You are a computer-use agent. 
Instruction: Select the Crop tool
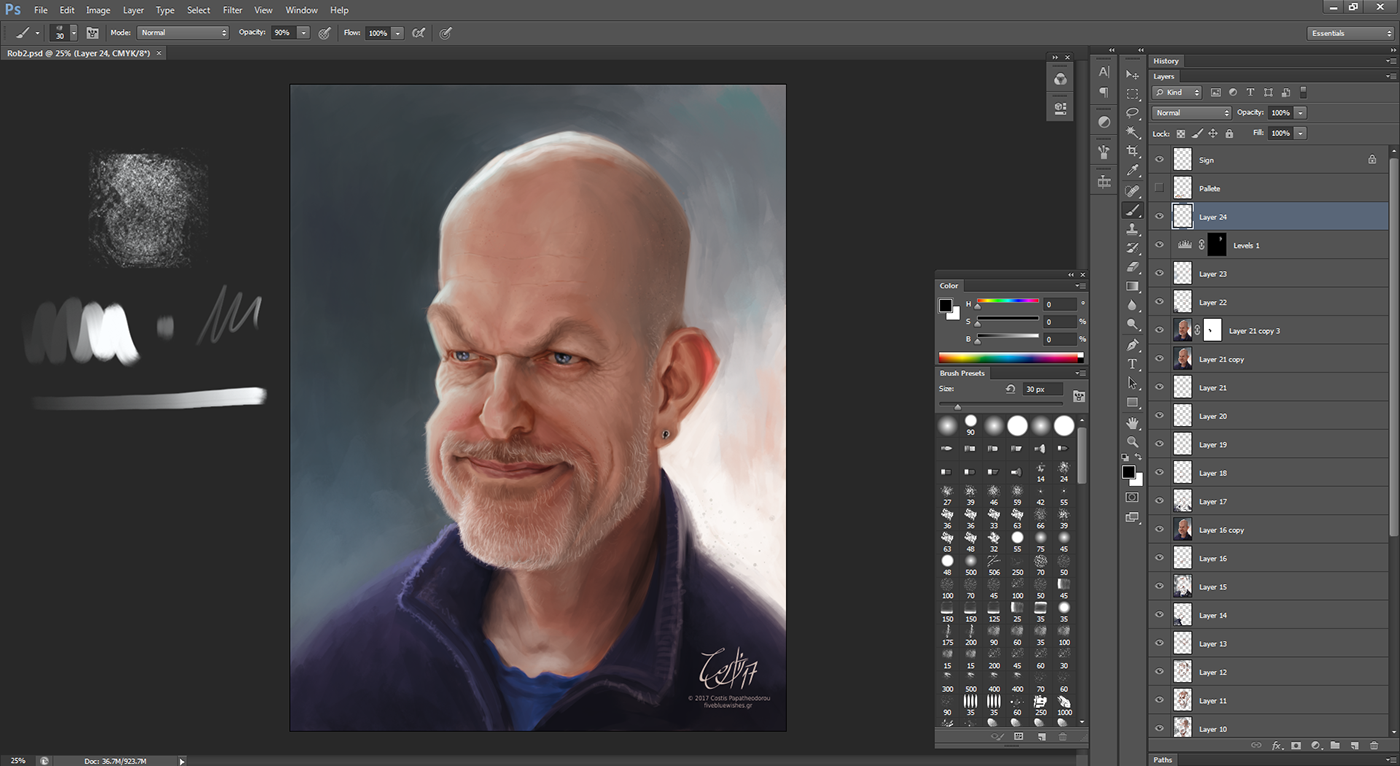click(x=1132, y=151)
